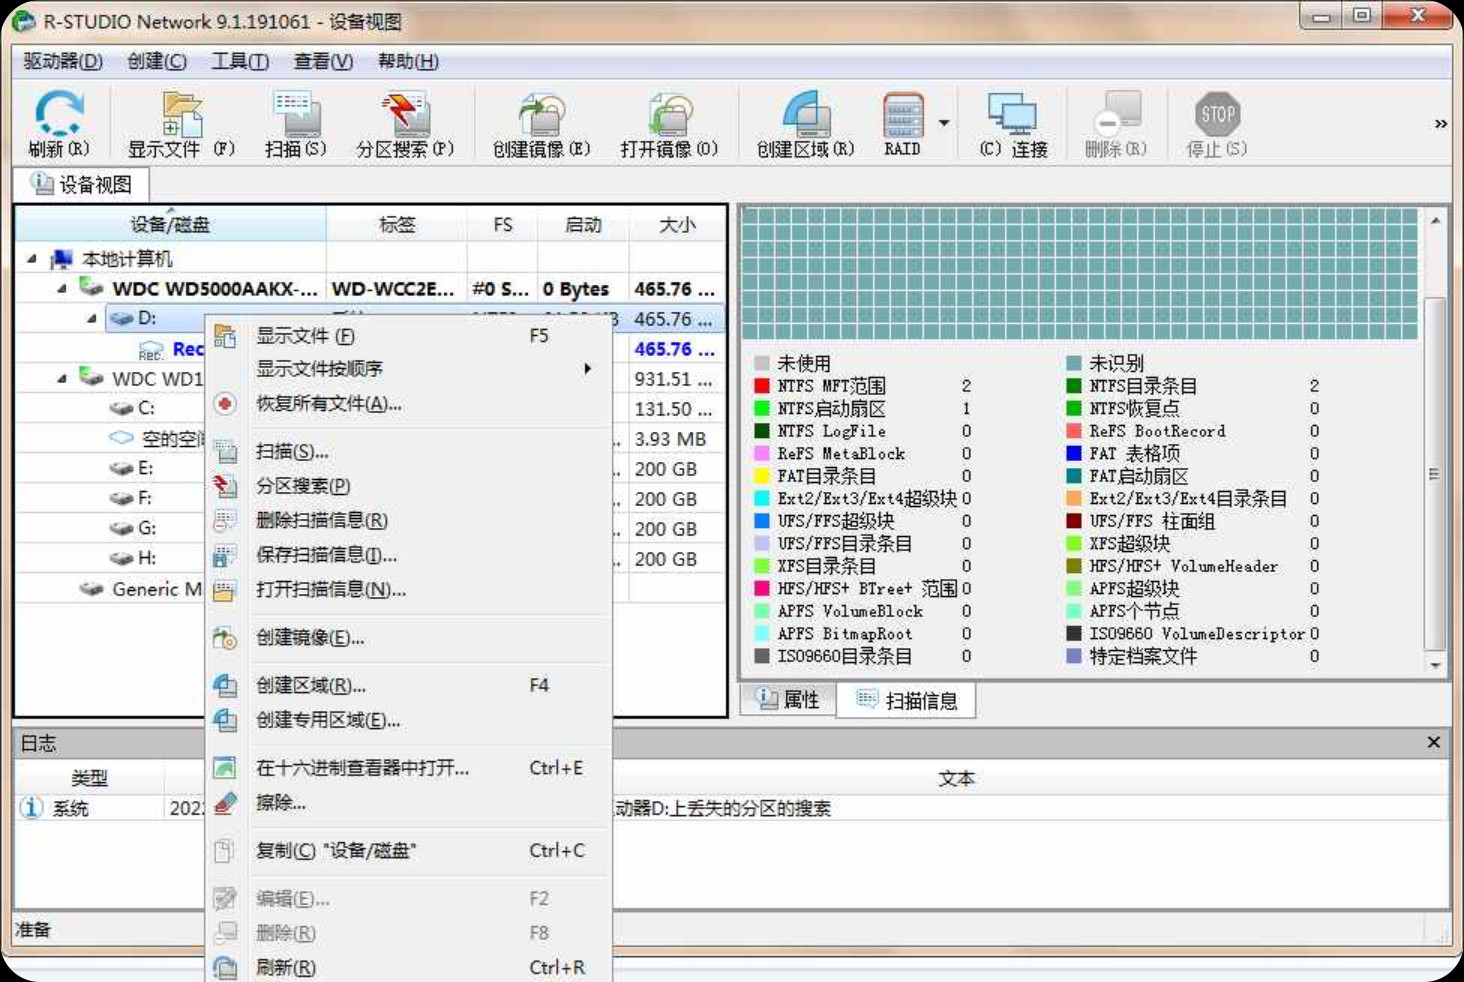Viewport: 1464px width, 982px height.
Task: Choose 保存扫描信息(I)... in context menu
Action: [408, 555]
